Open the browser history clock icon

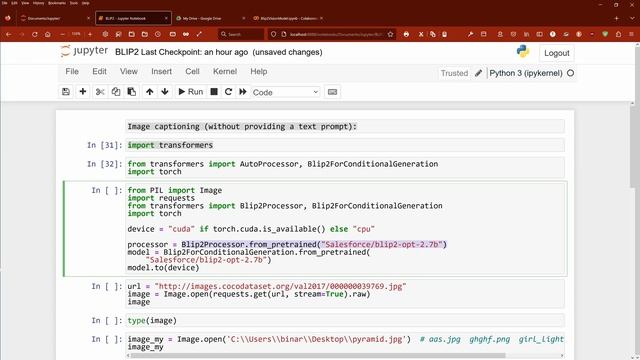158,34
